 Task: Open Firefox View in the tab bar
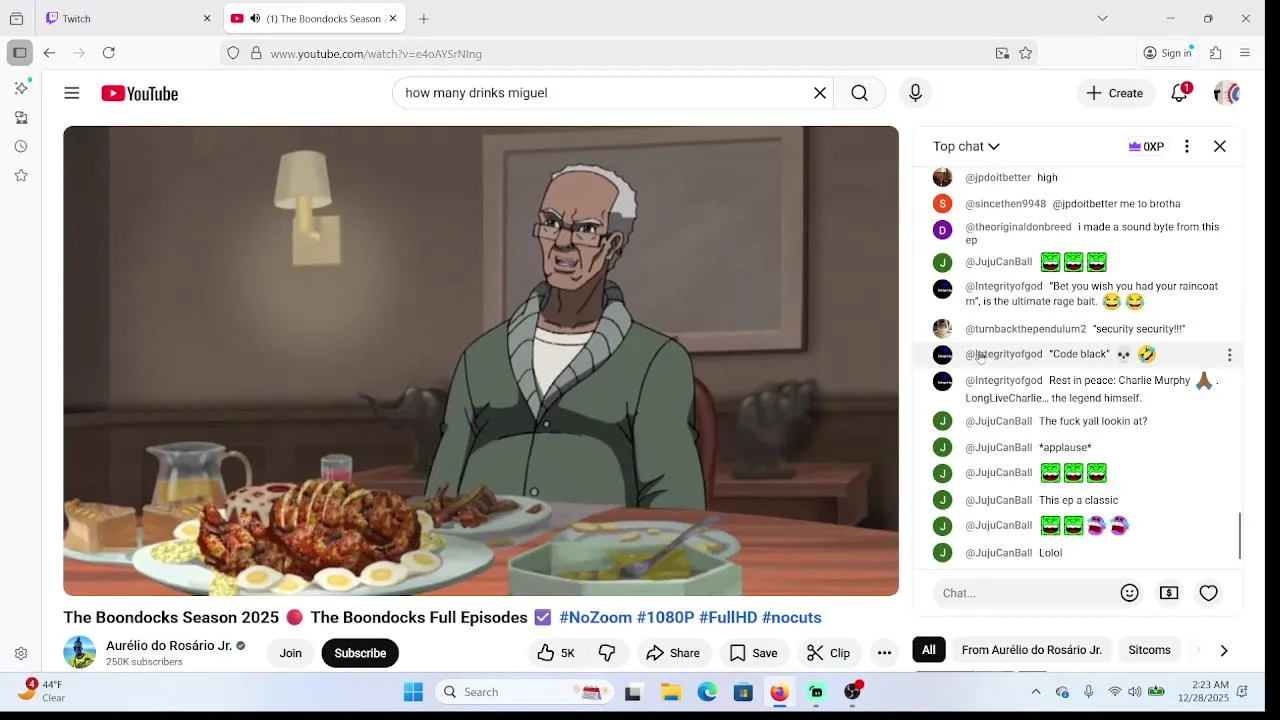[x=16, y=18]
